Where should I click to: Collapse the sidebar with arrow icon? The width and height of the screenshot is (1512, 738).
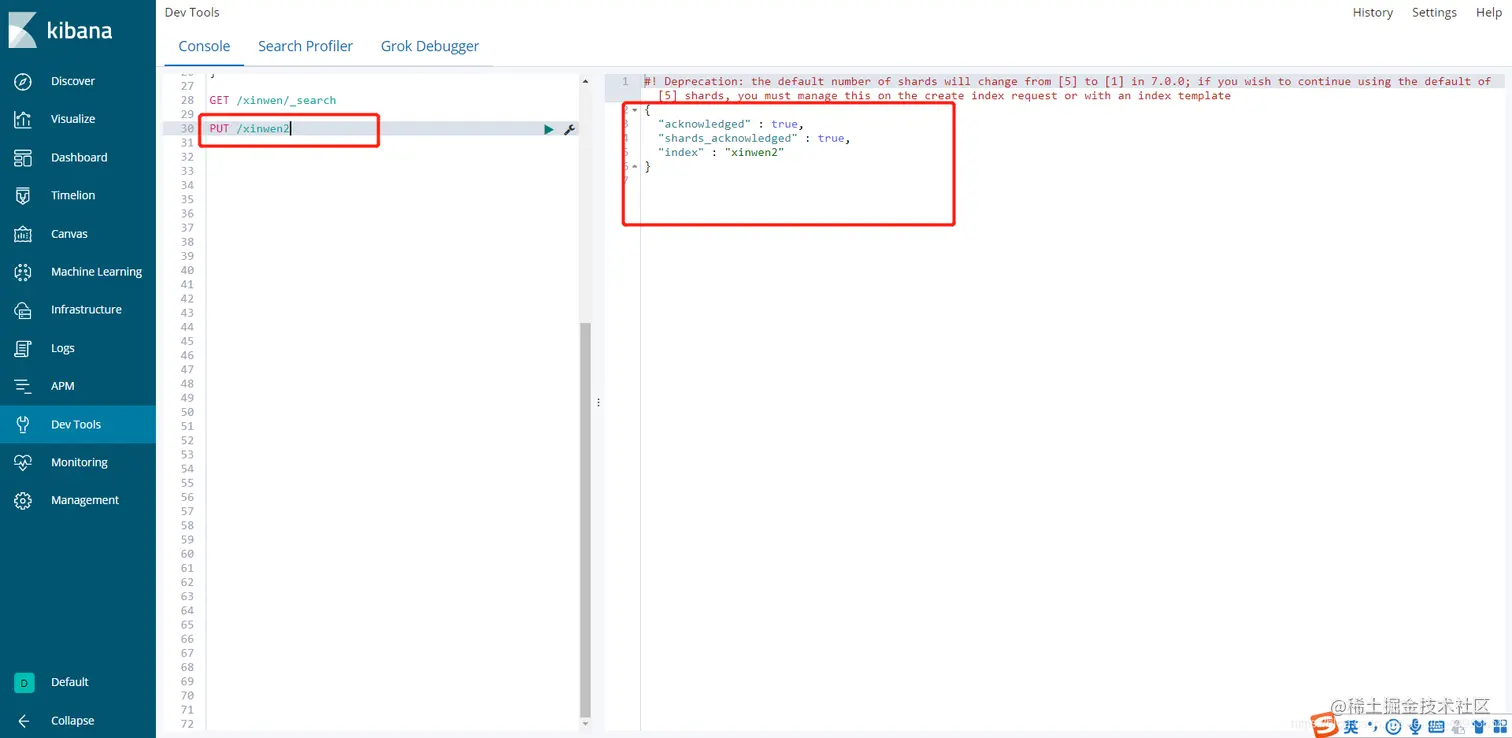tap(23, 720)
